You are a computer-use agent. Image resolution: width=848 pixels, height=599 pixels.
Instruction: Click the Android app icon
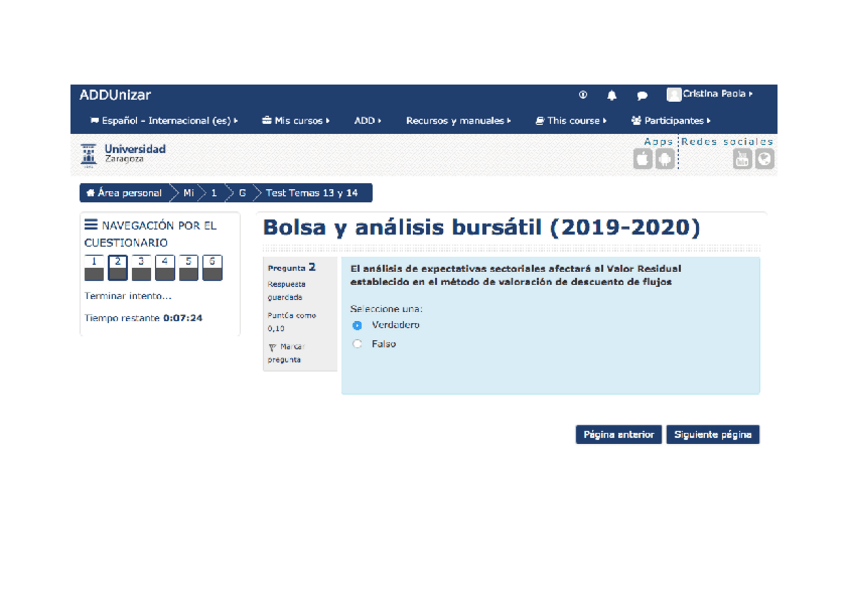pos(664,159)
